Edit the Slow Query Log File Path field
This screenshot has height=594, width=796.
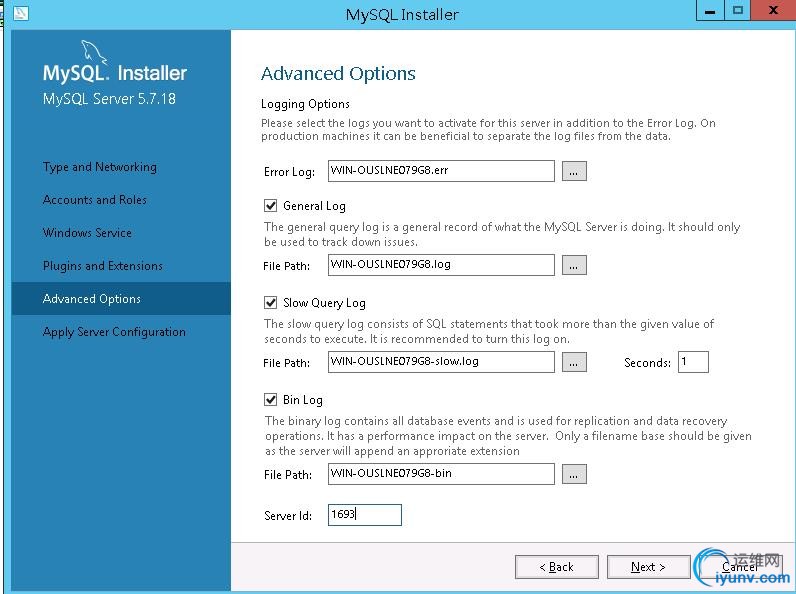click(x=441, y=362)
